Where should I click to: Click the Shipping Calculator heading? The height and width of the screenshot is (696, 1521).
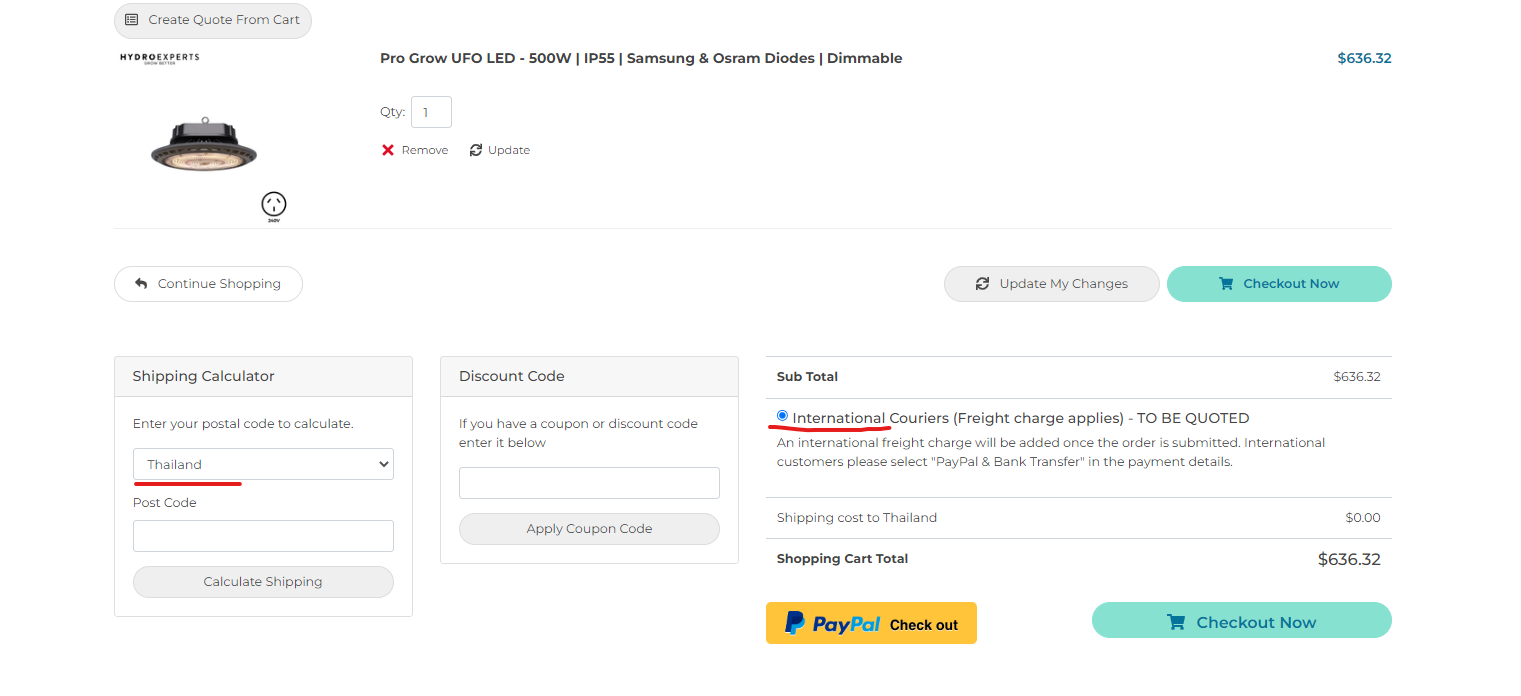(203, 376)
